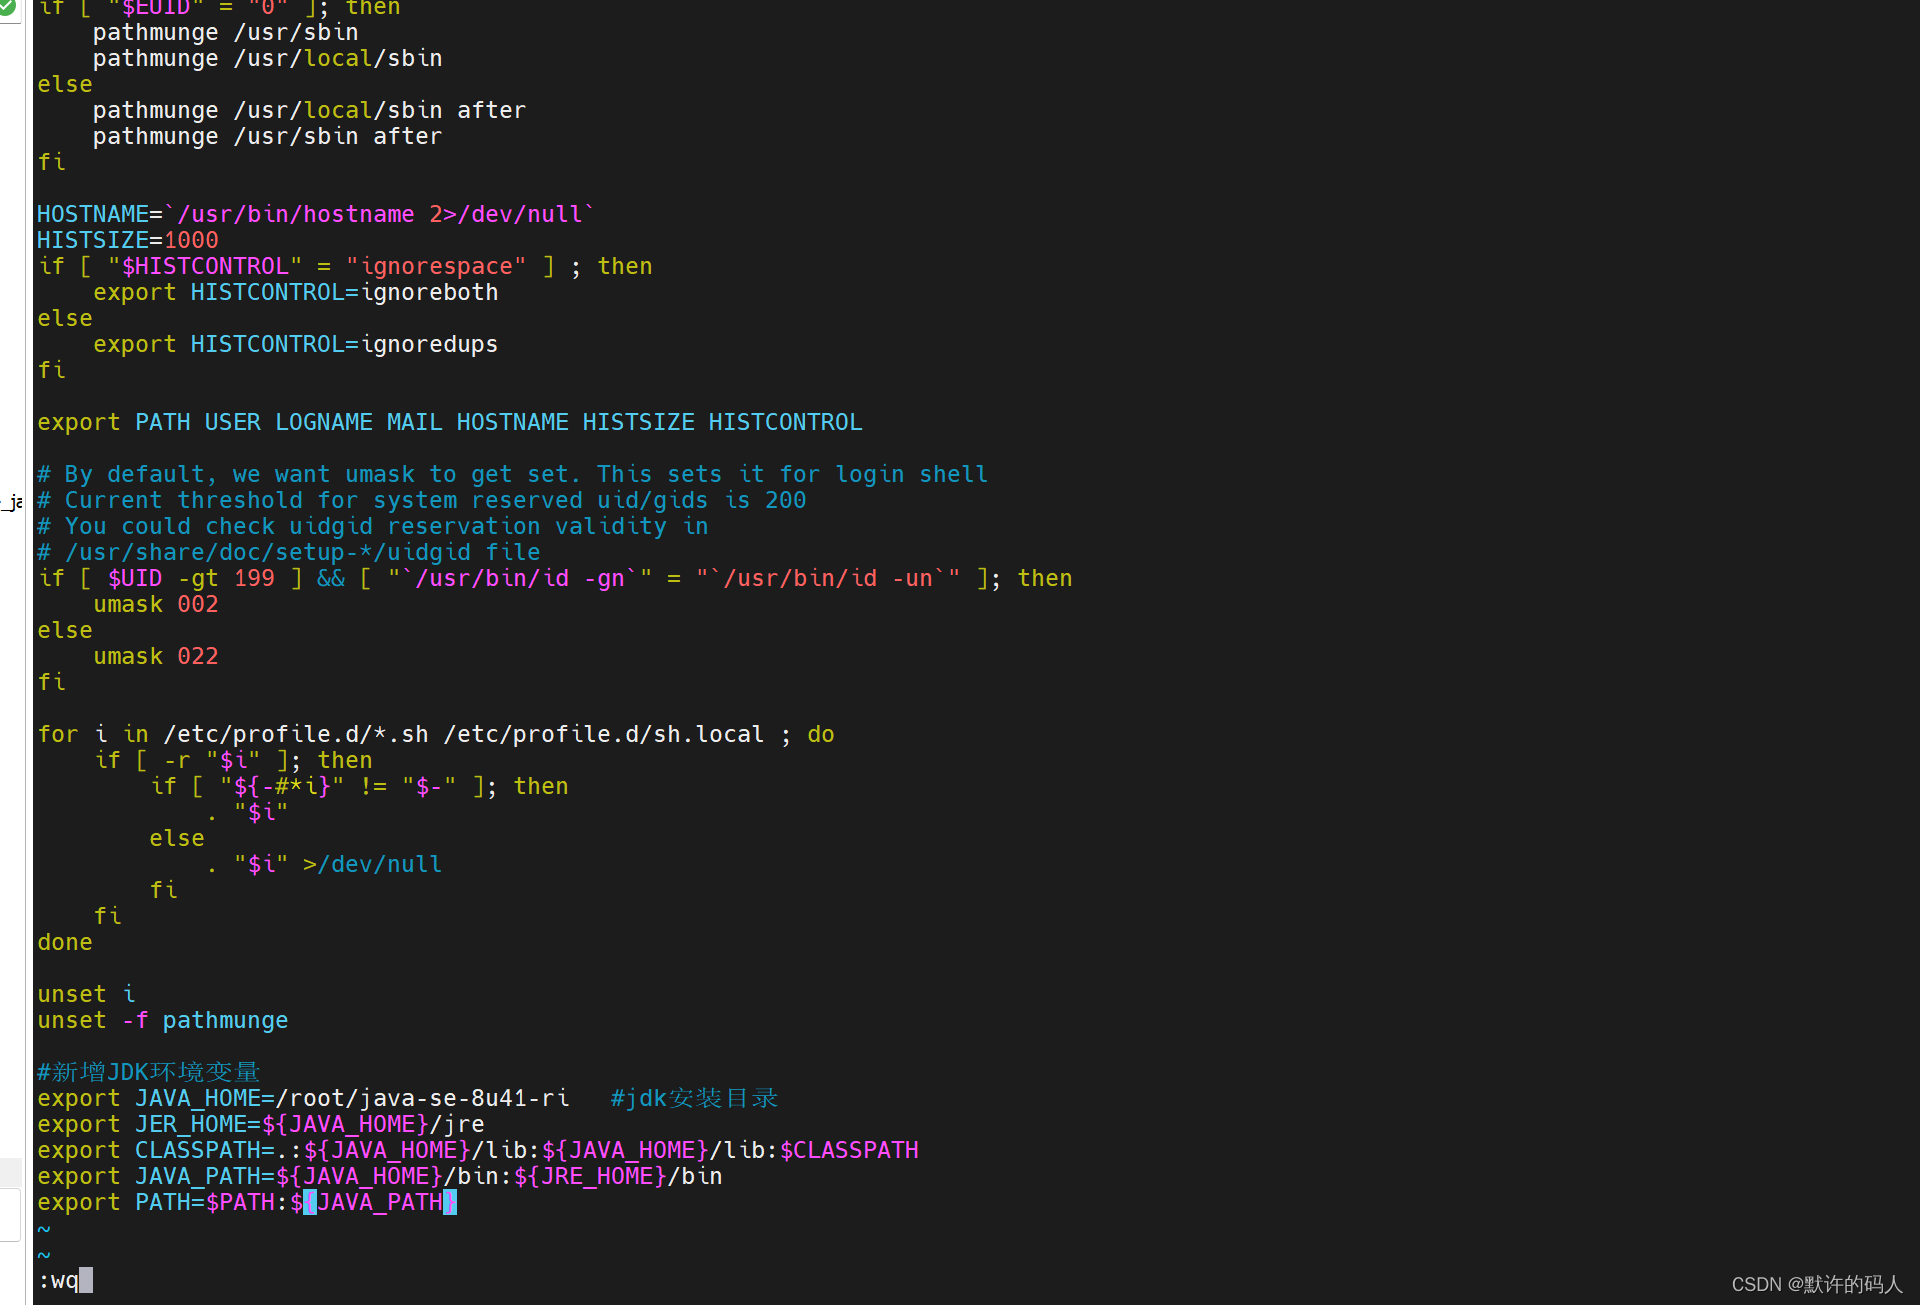Click the green checkmark icon at top-left
This screenshot has height=1305, width=1920.
(x=7, y=7)
